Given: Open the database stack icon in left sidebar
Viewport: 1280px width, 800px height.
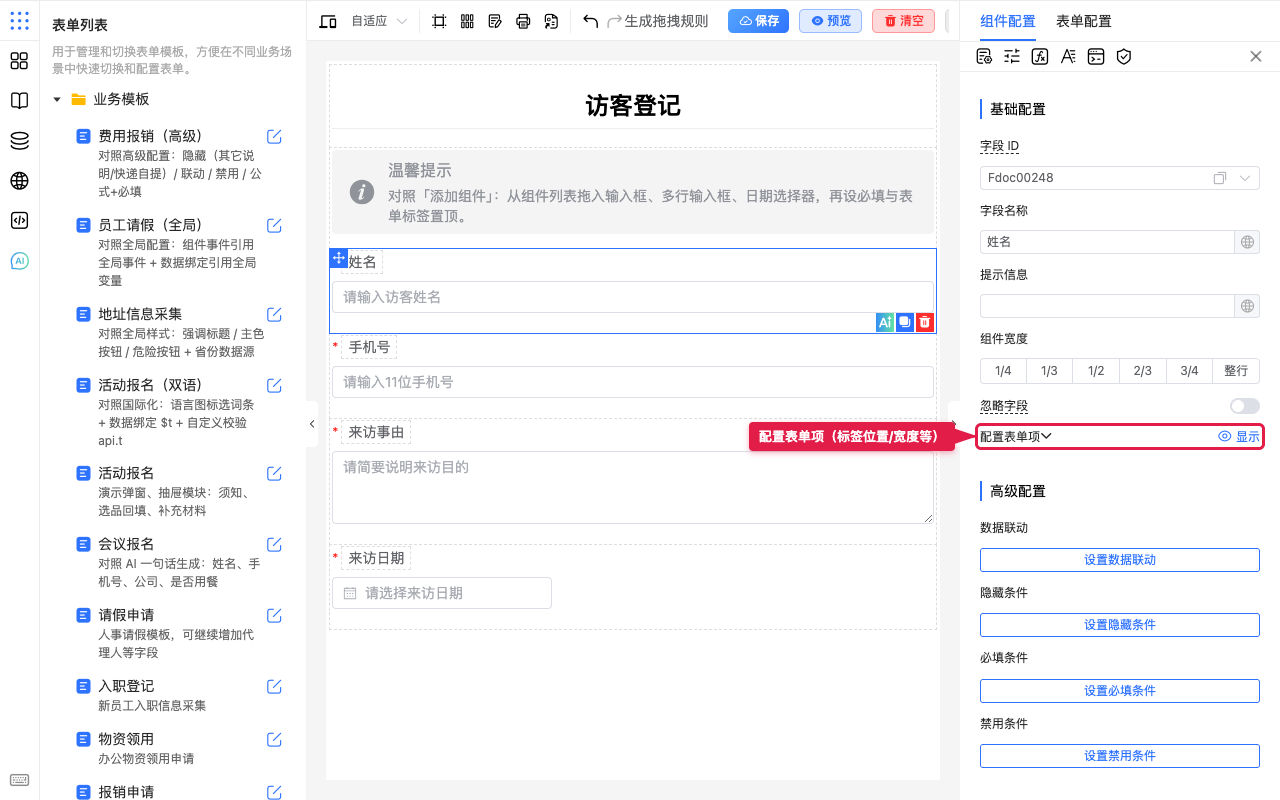Looking at the screenshot, I should click(19, 141).
